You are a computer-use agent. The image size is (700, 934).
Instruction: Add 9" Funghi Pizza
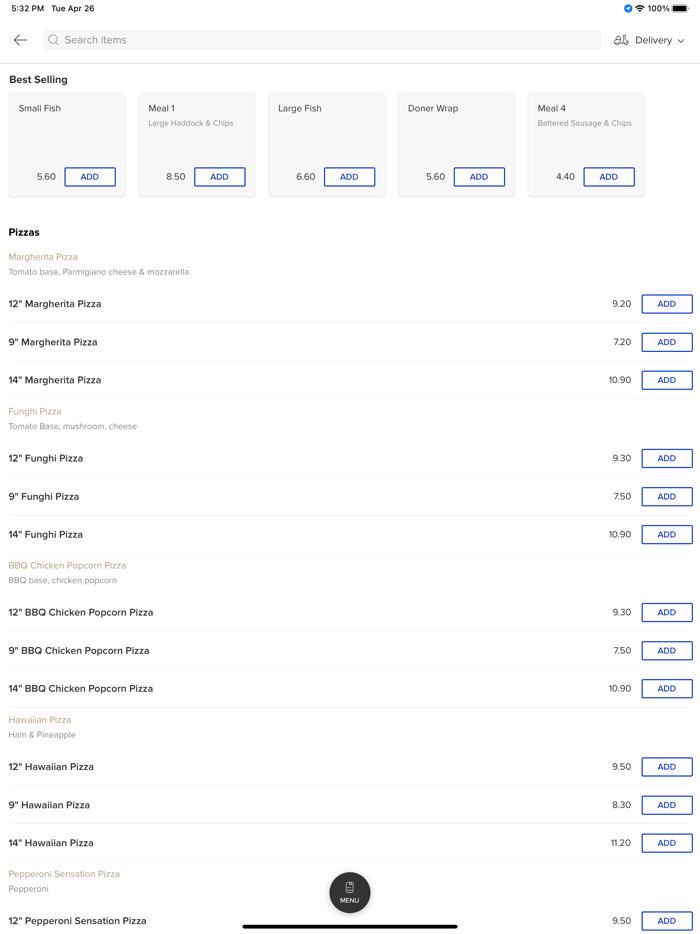point(667,496)
